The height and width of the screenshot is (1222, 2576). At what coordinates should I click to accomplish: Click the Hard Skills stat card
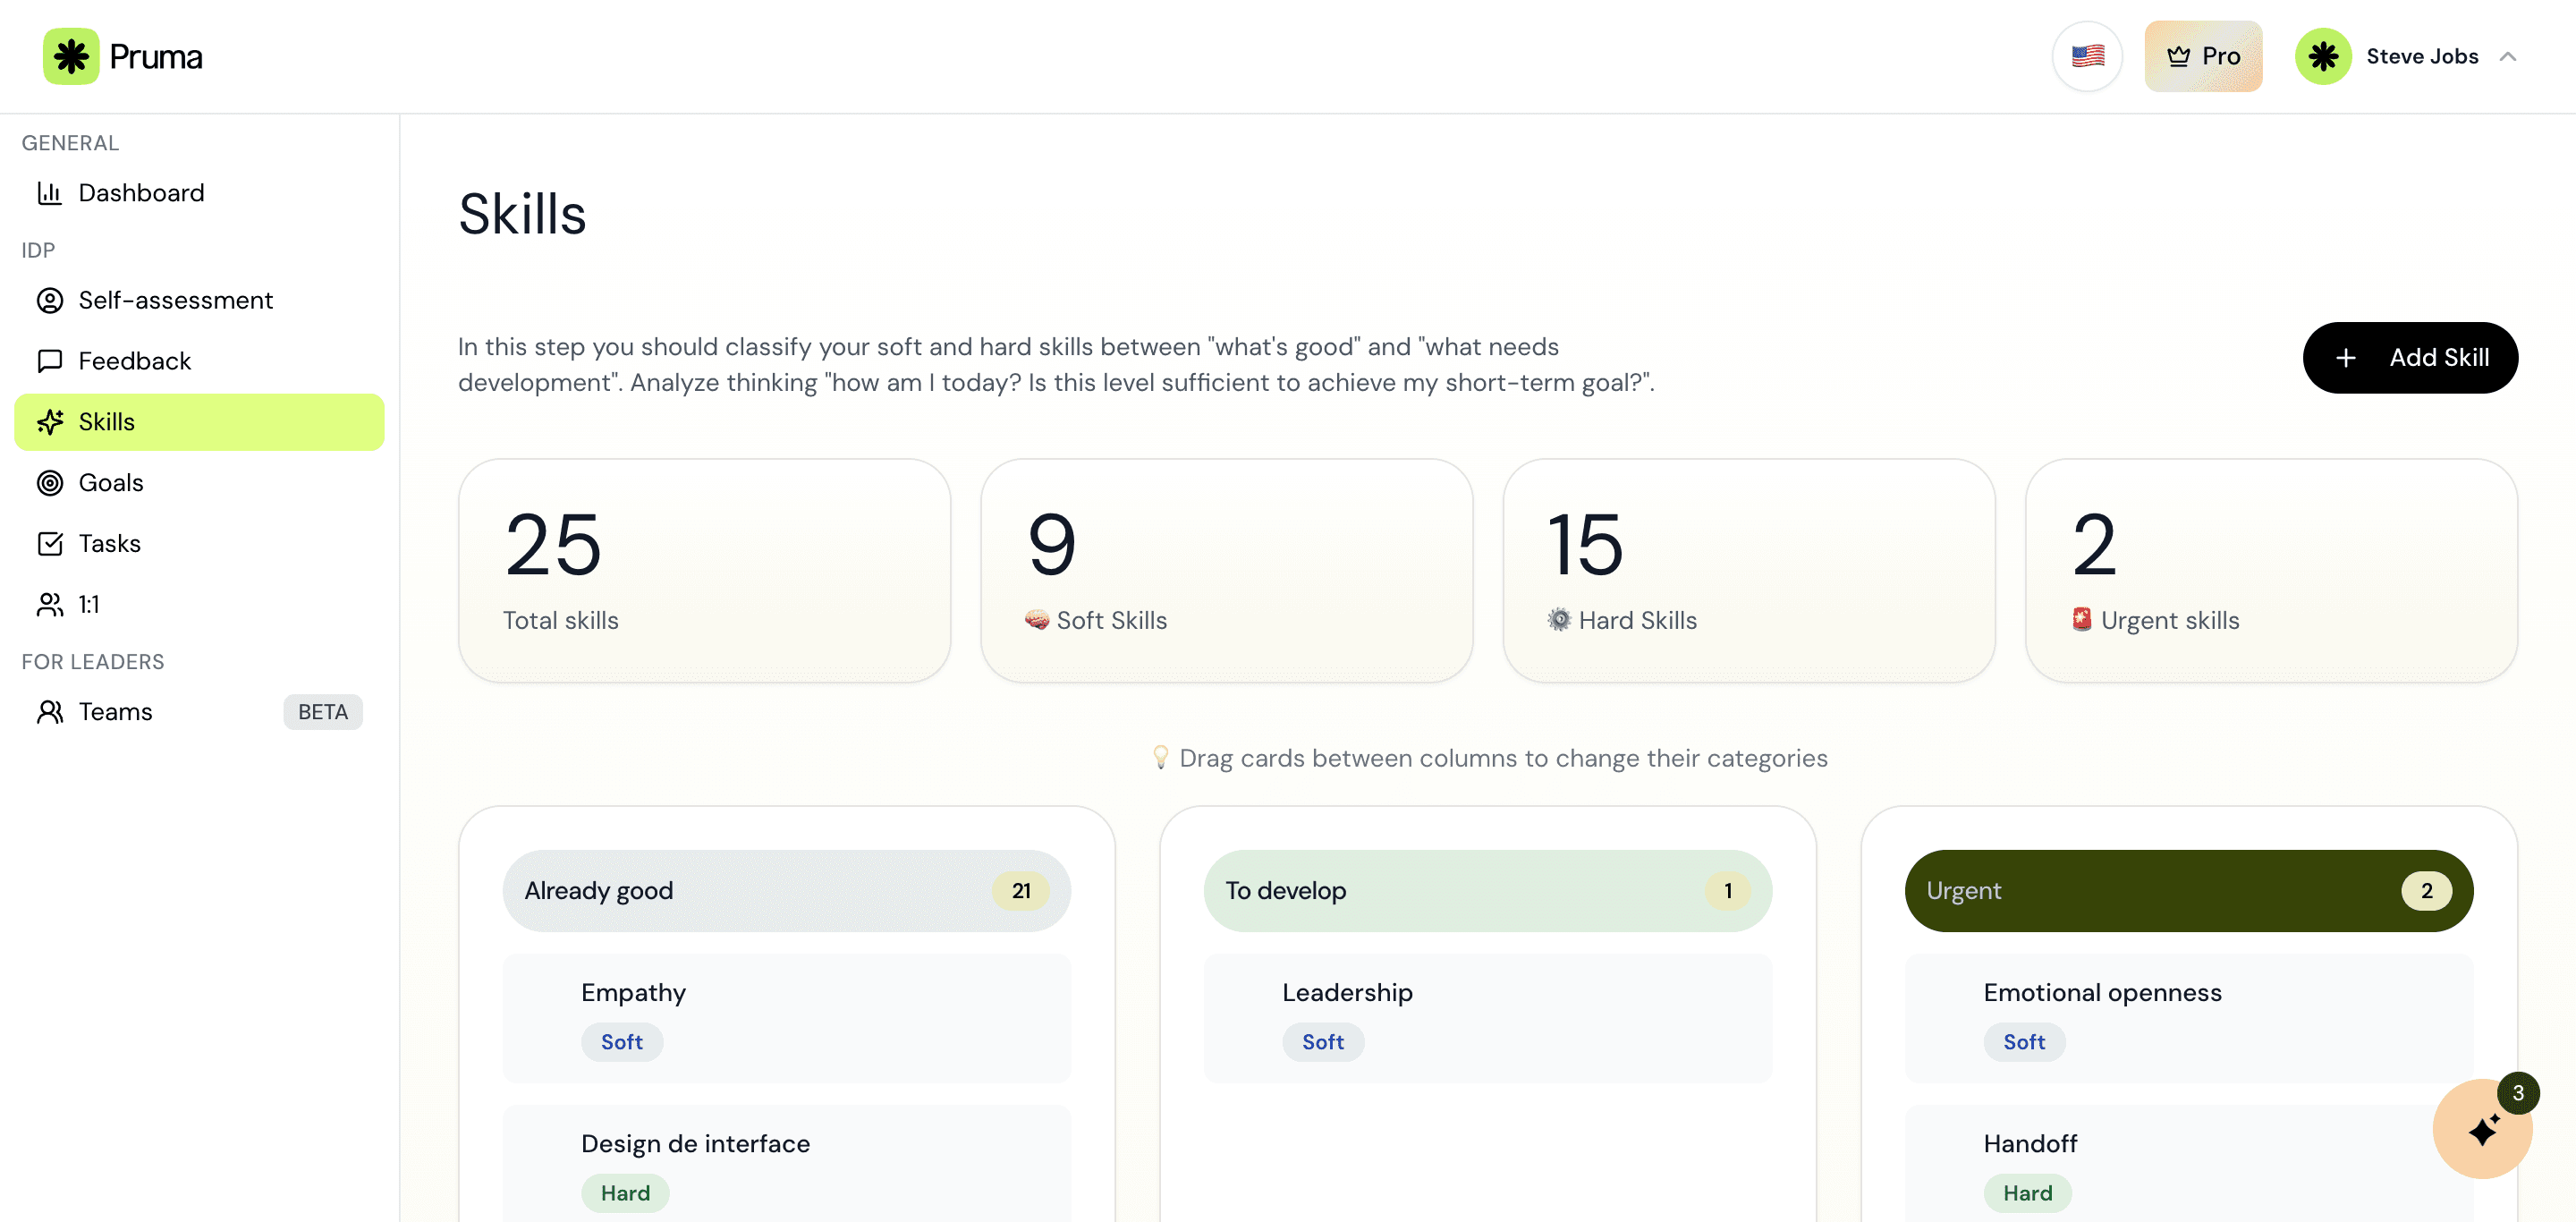point(1748,571)
